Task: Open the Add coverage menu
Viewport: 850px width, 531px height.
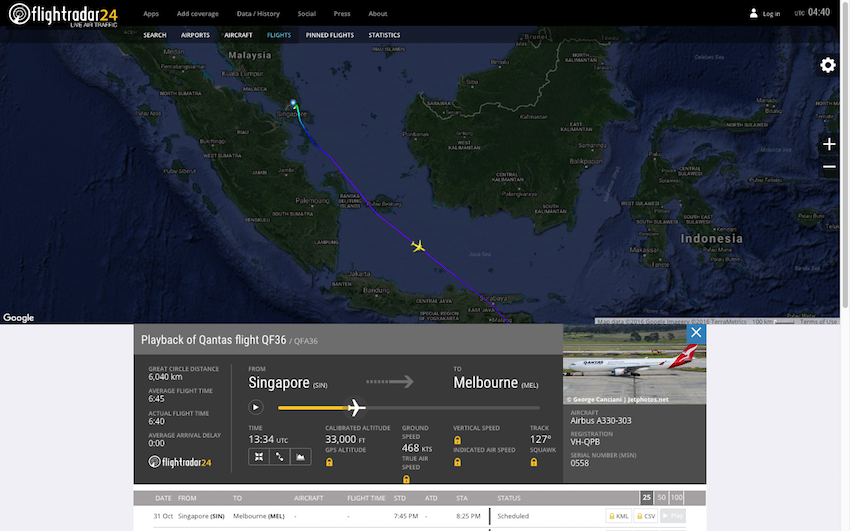Action: [x=197, y=14]
